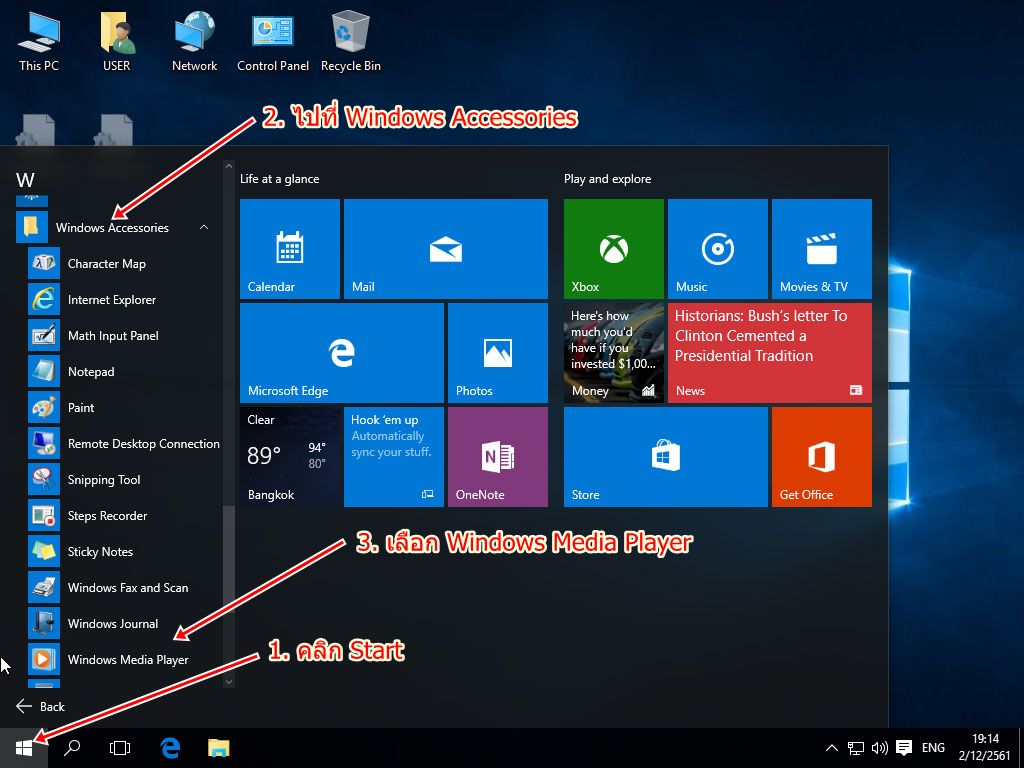Launch the Snipping Tool app
This screenshot has height=768, width=1024.
103,480
